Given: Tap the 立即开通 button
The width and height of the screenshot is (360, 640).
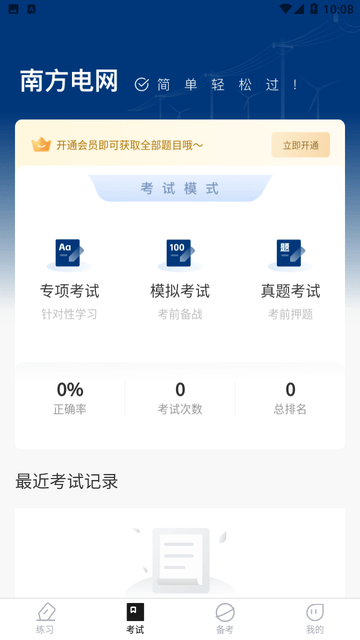Looking at the screenshot, I should click(x=301, y=145).
